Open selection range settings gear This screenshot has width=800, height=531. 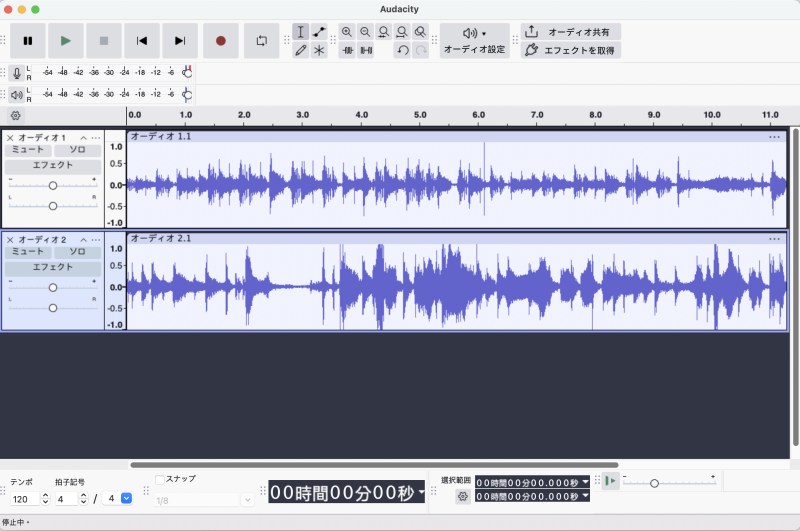(463, 496)
